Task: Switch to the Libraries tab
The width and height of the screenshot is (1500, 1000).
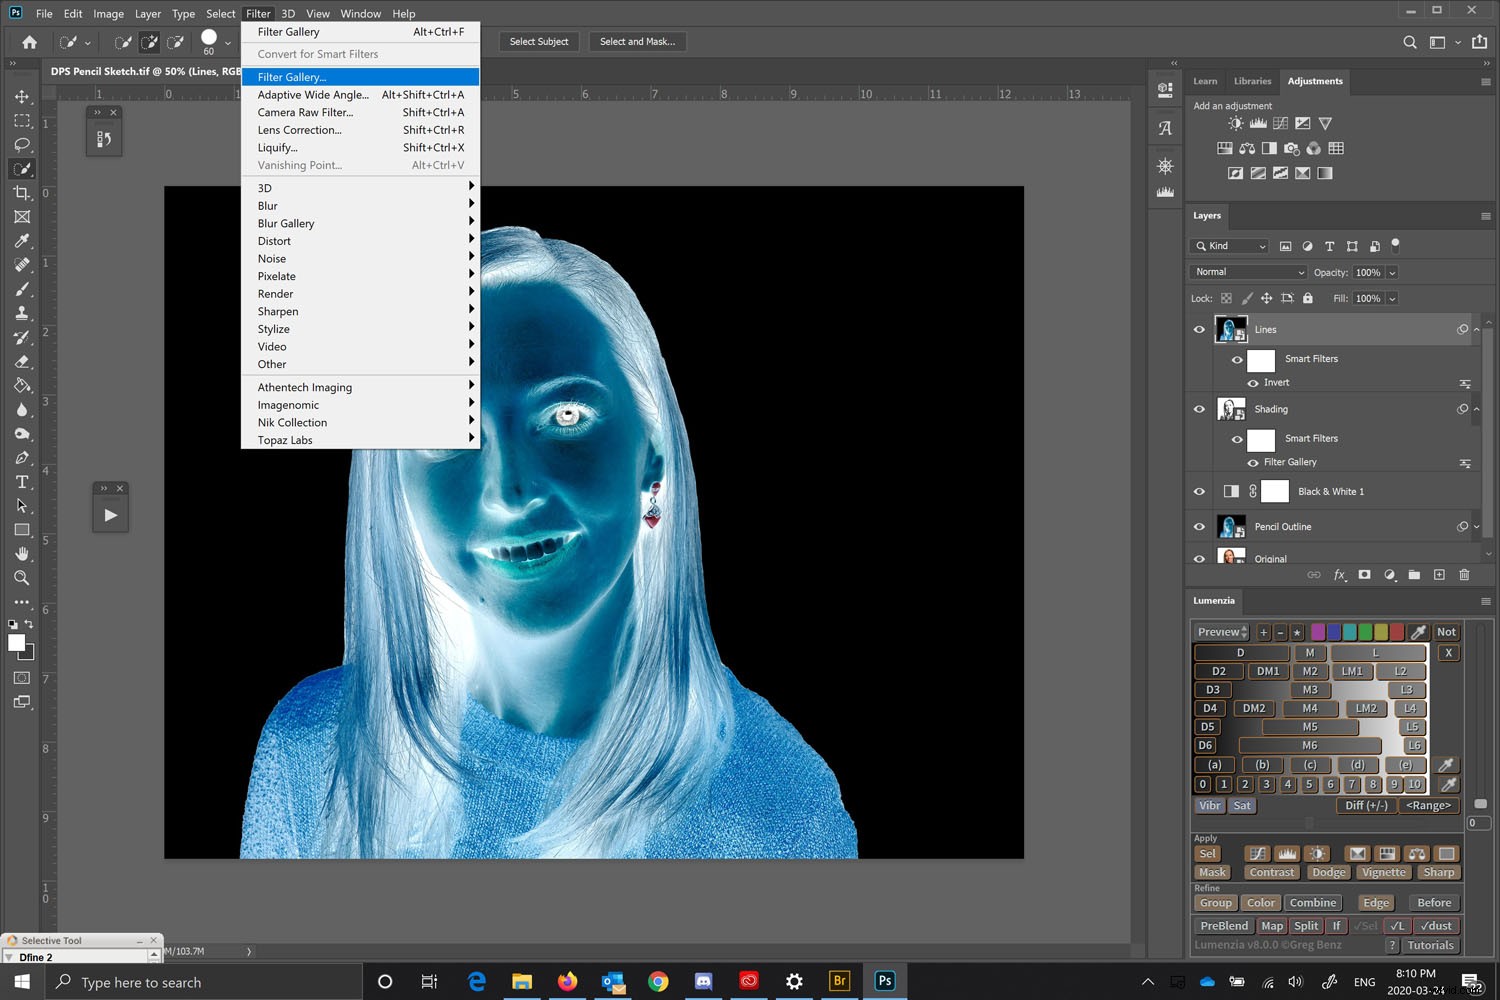Action: tap(1252, 81)
